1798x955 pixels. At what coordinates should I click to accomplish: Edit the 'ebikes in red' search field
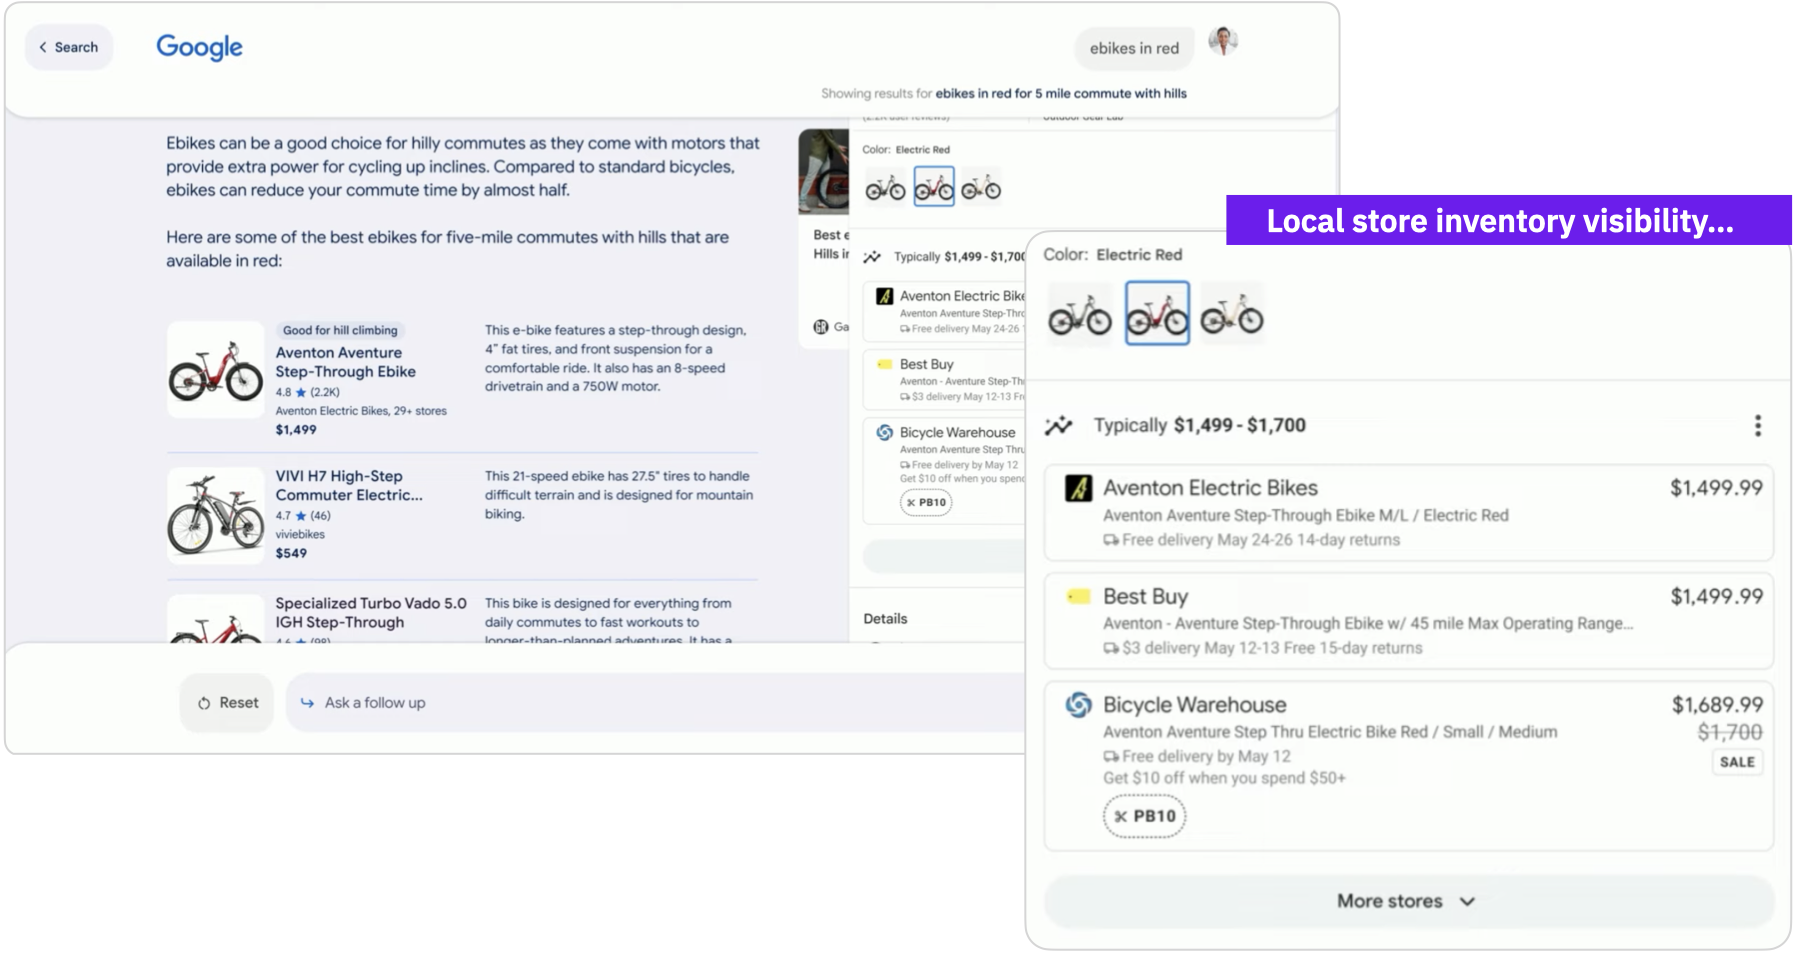[1134, 48]
